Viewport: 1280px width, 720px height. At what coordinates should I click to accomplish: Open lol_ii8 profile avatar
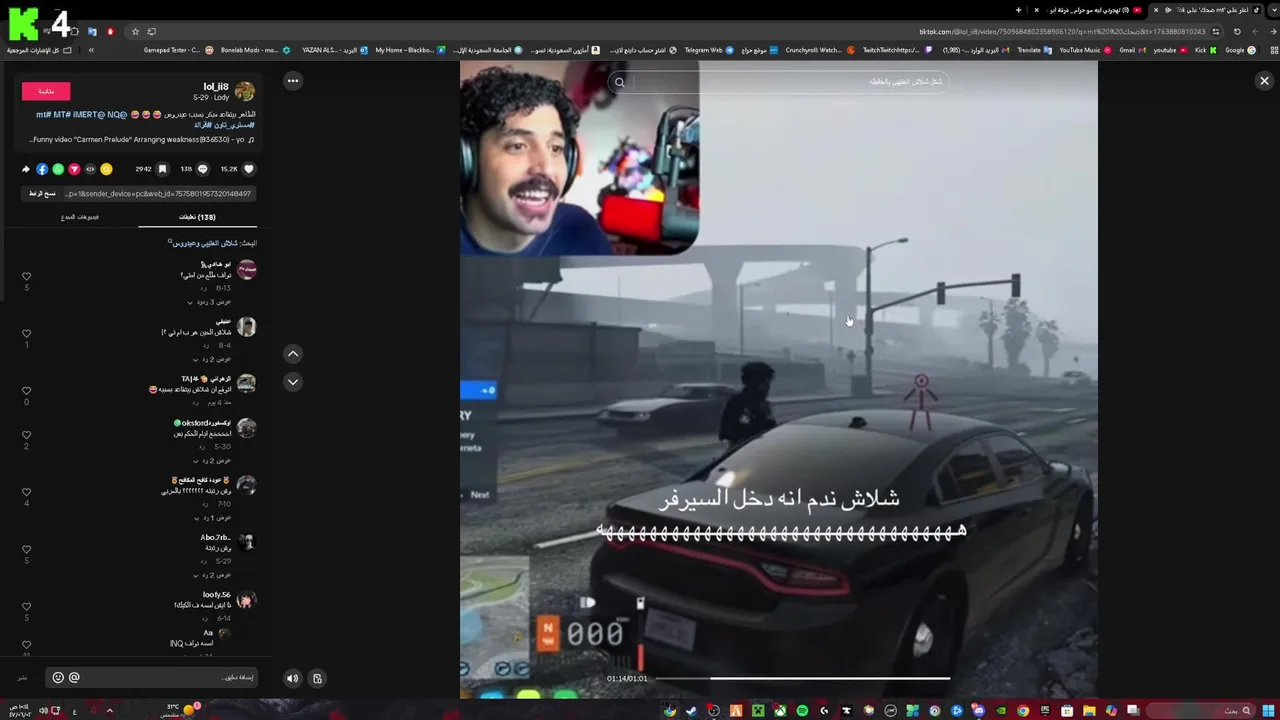pyautogui.click(x=245, y=91)
